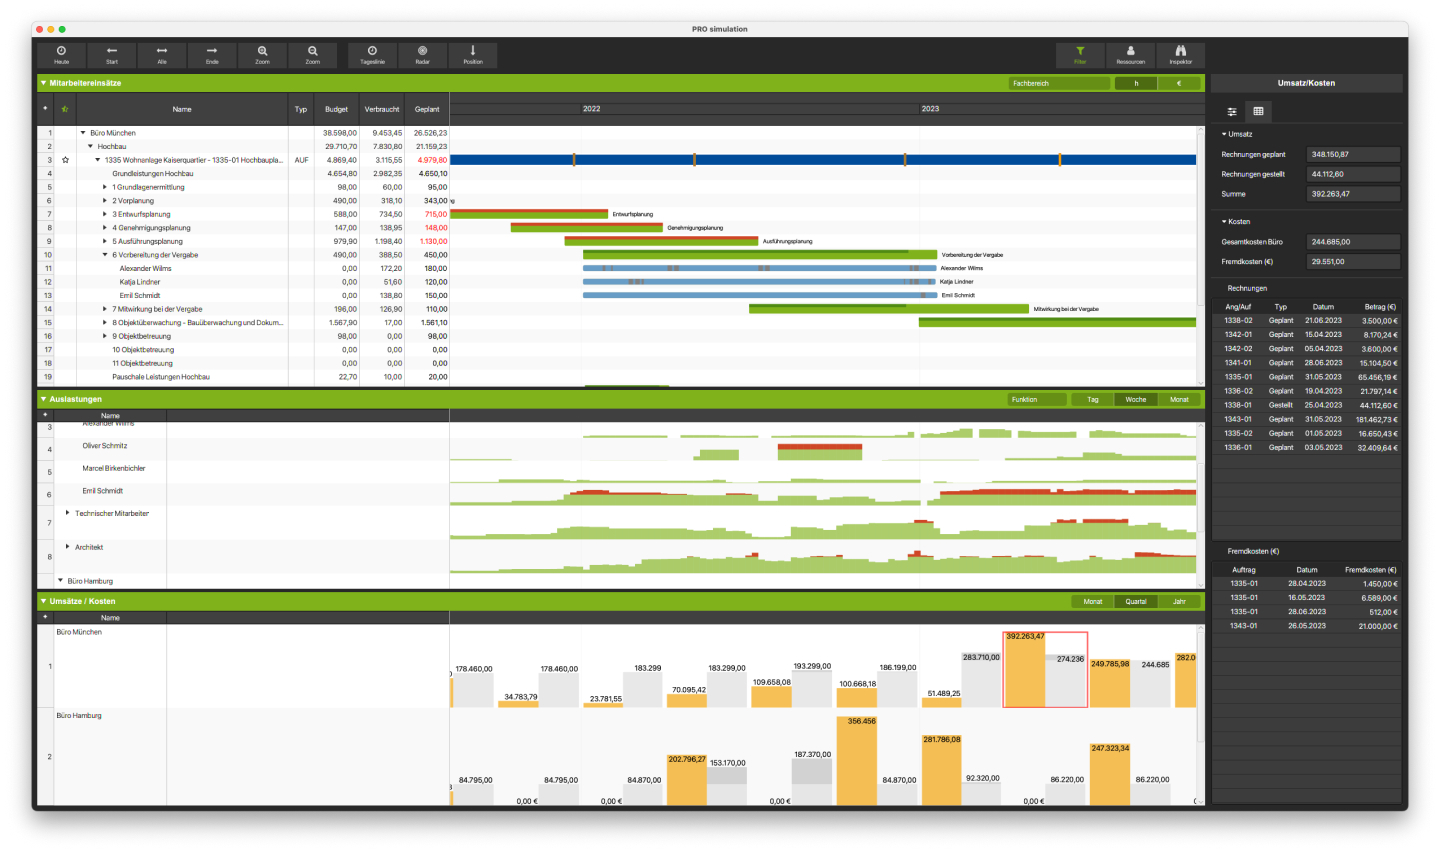Toggle the green Filter funnel
Viewport: 1440px width, 853px height.
pos(1080,54)
